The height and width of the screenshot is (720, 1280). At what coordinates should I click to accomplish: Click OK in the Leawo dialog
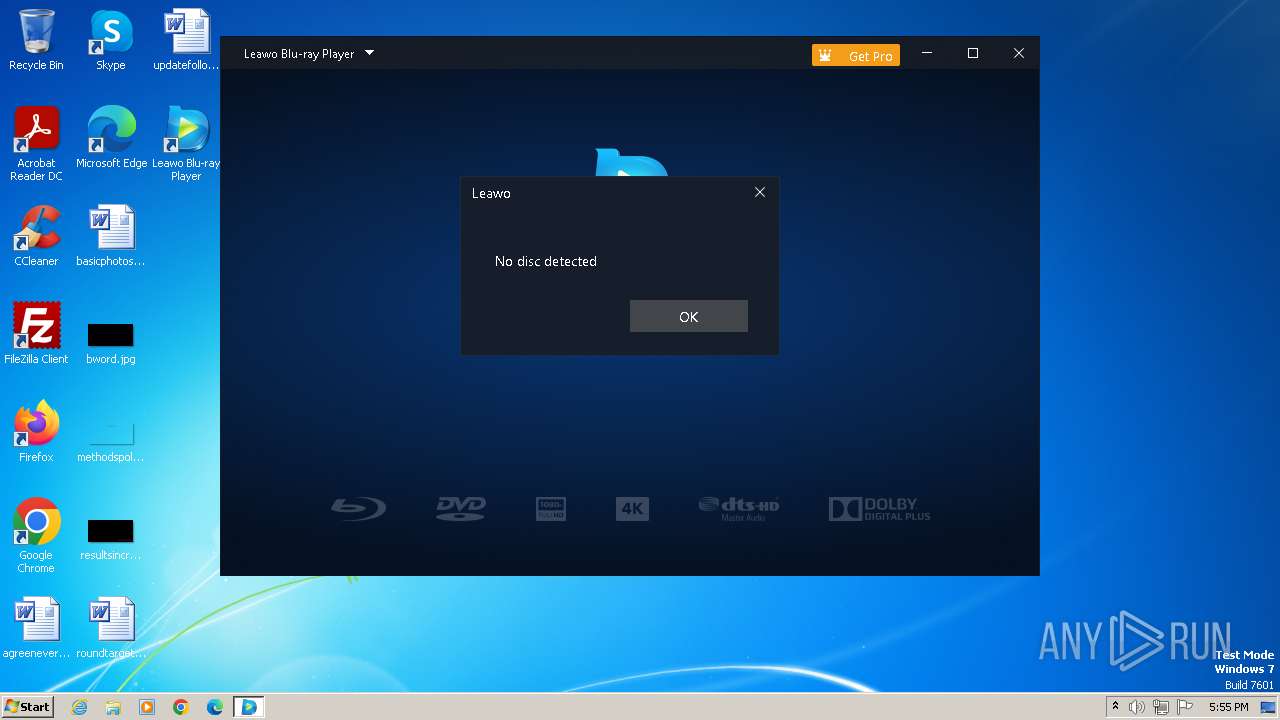pos(688,316)
